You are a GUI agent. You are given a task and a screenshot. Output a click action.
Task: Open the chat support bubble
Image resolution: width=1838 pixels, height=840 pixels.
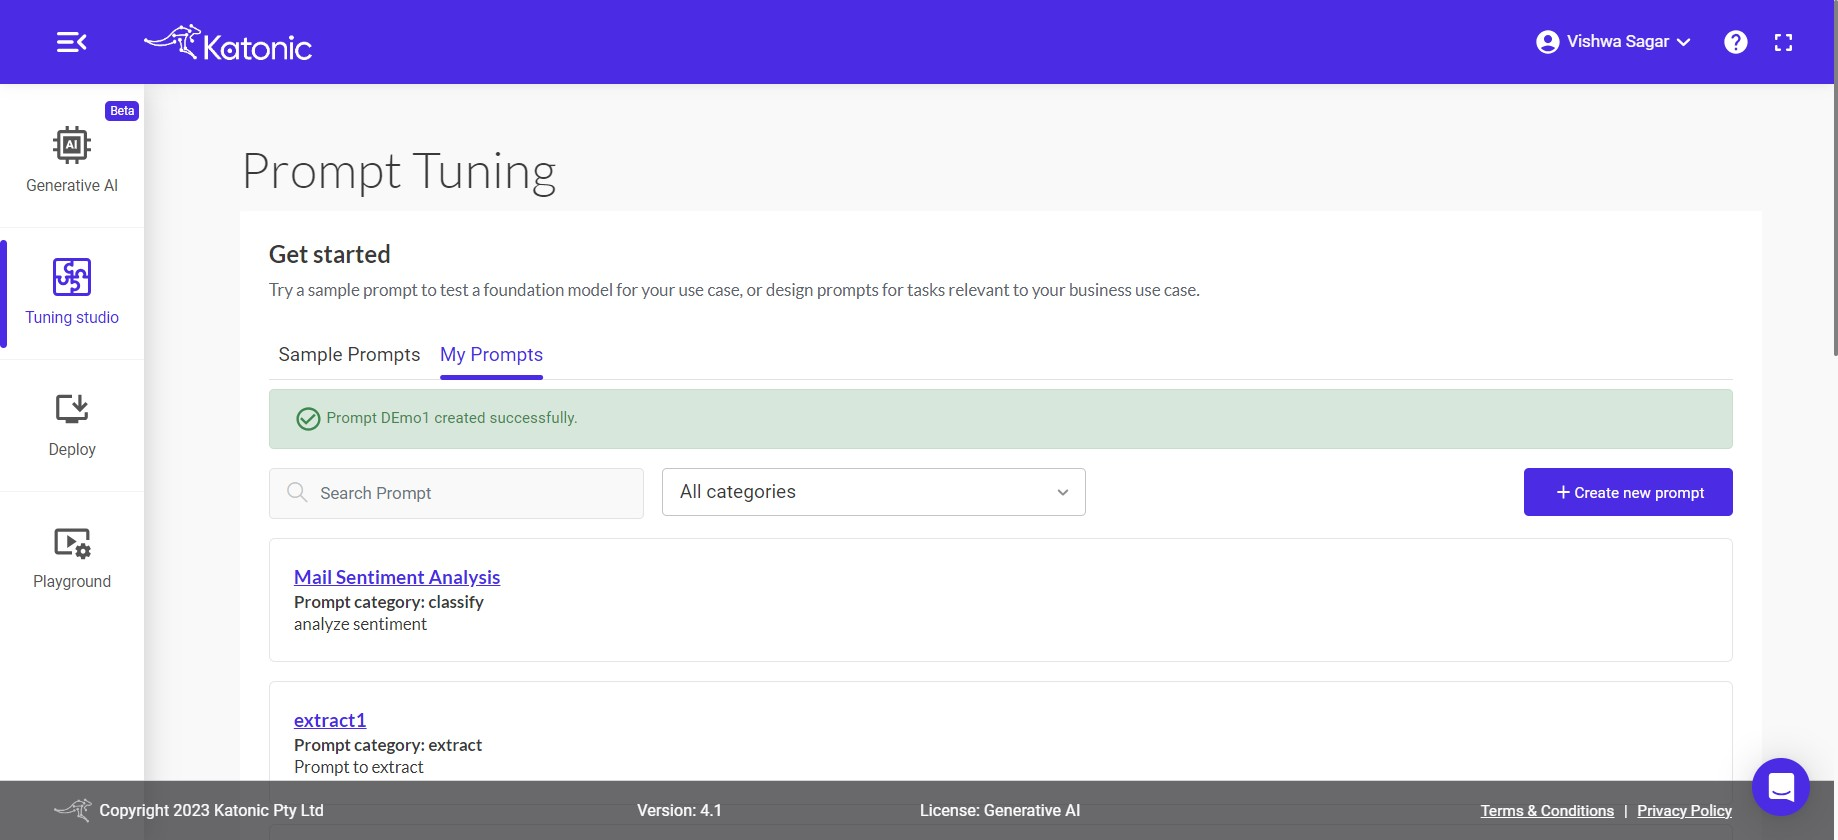(1781, 787)
